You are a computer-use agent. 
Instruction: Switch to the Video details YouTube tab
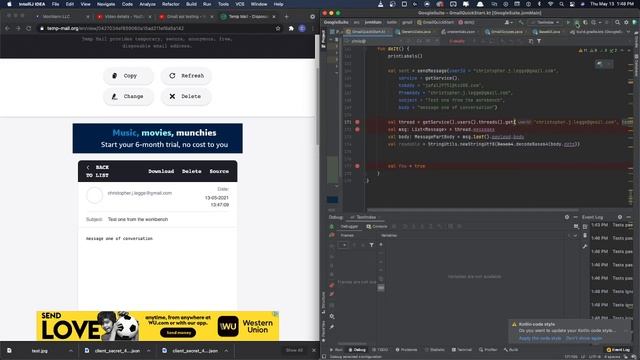click(x=124, y=17)
